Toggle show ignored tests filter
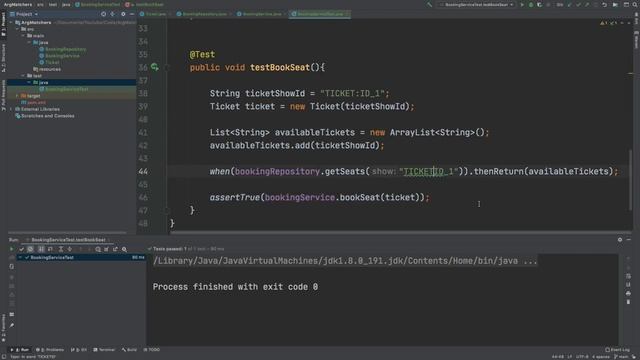Image resolution: width=640 pixels, height=360 pixels. point(31,249)
